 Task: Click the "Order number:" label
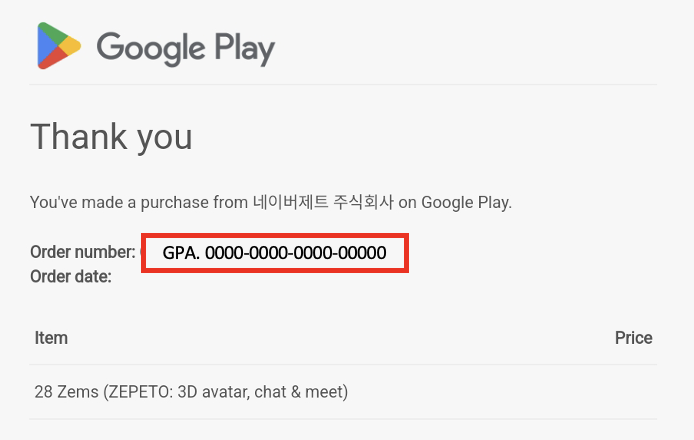click(83, 252)
